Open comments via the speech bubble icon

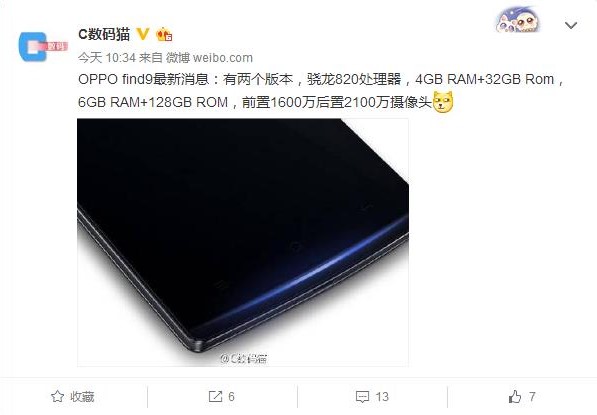(x=362, y=397)
